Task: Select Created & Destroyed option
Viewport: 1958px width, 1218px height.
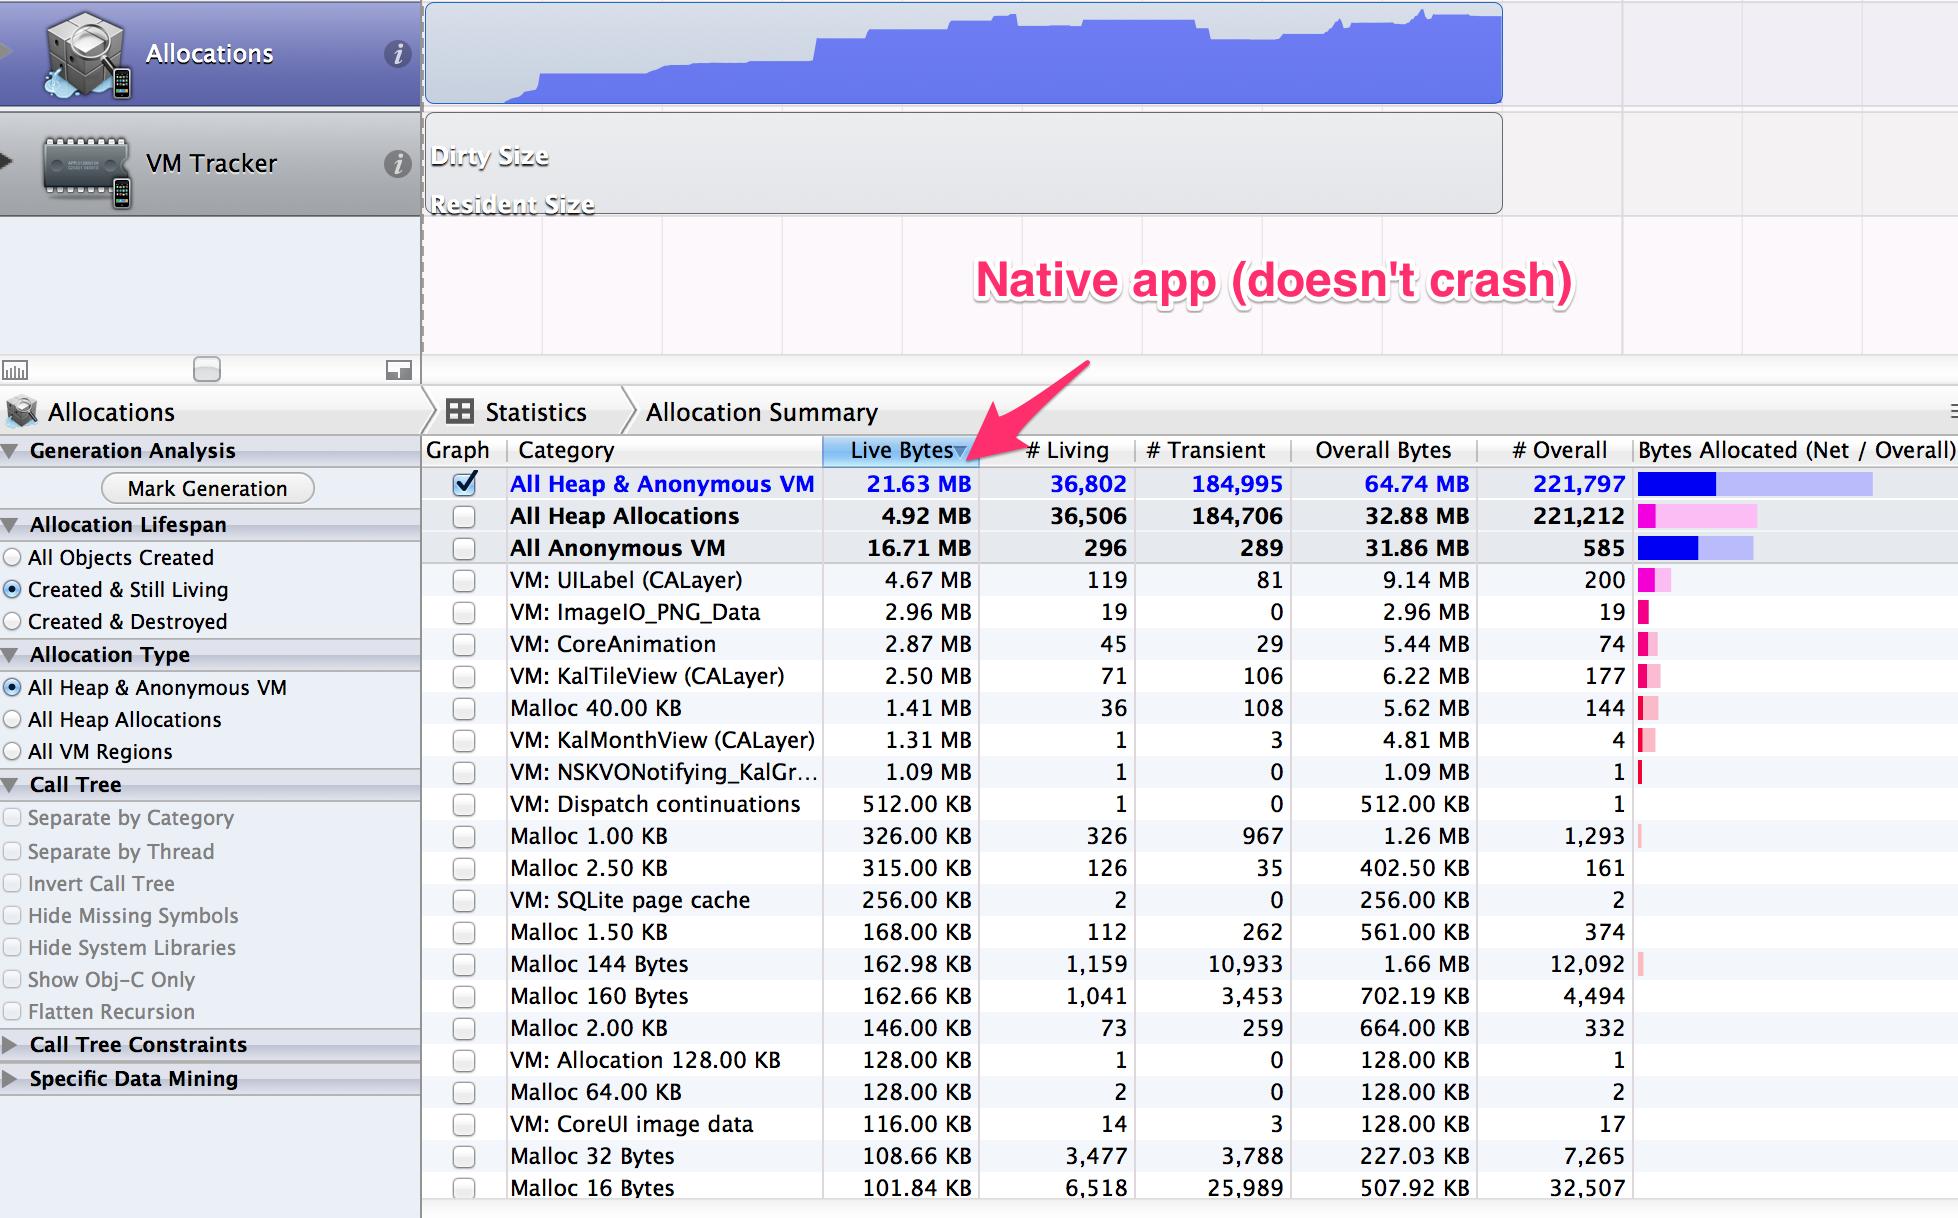Action: tap(12, 622)
